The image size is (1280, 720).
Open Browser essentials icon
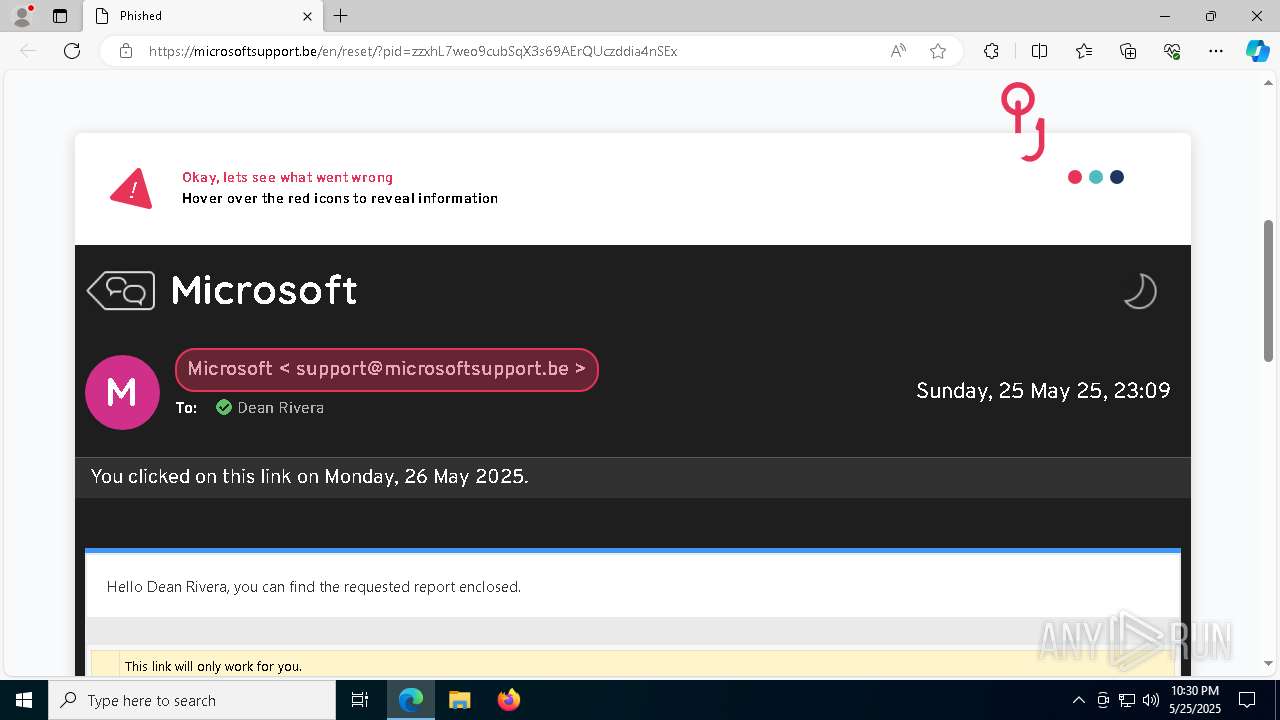(x=1172, y=51)
